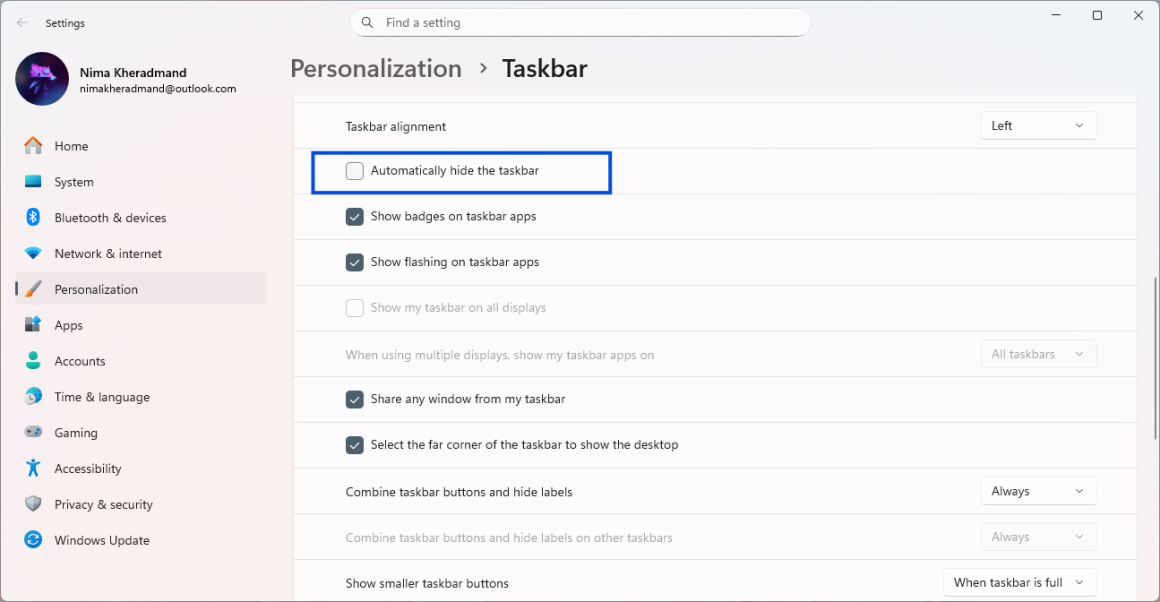1160x602 pixels.
Task: Open System settings via its monitor icon
Action: tap(34, 182)
